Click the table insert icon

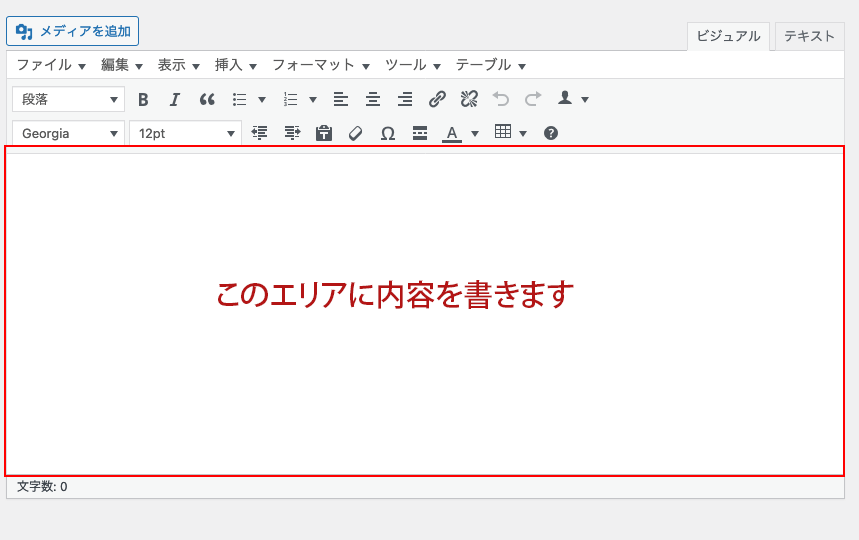(x=503, y=132)
